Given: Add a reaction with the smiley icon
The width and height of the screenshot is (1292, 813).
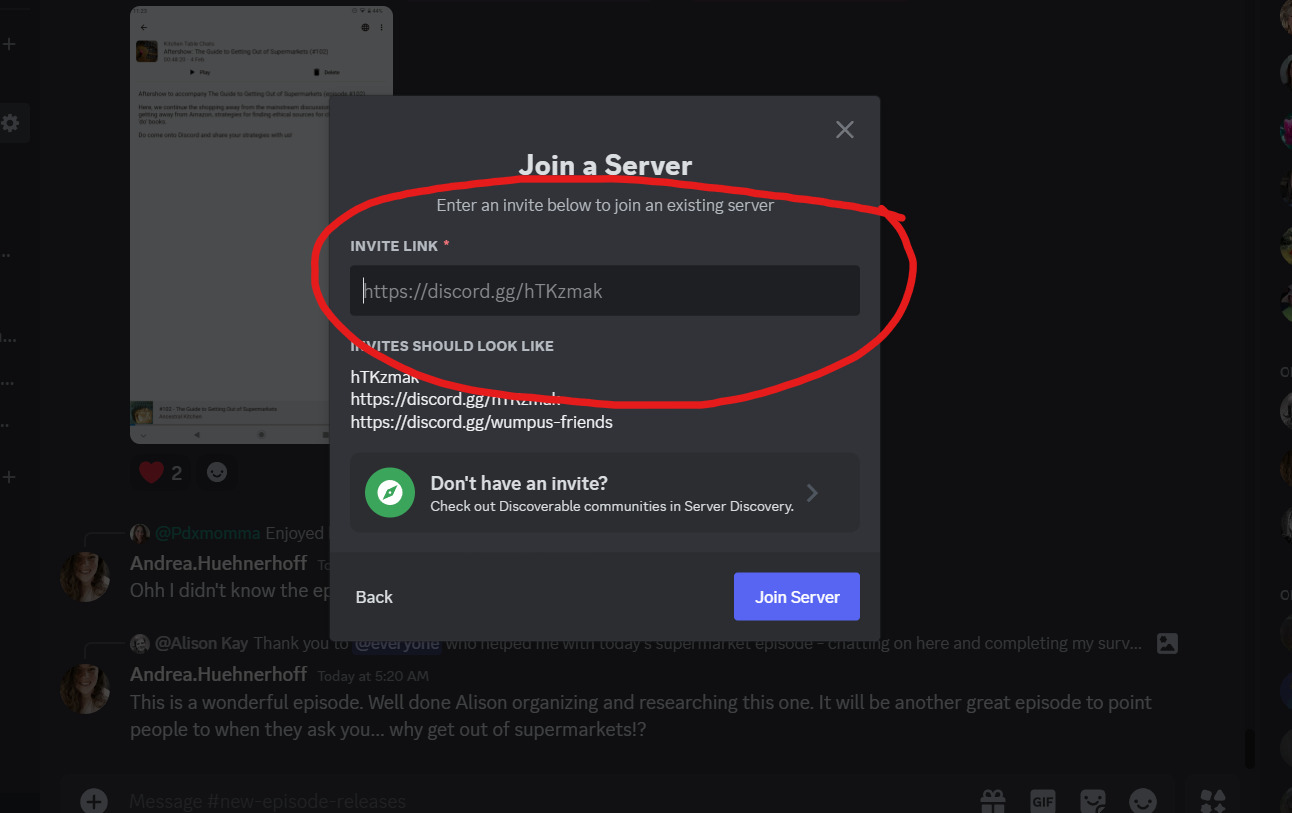Looking at the screenshot, I should 217,472.
